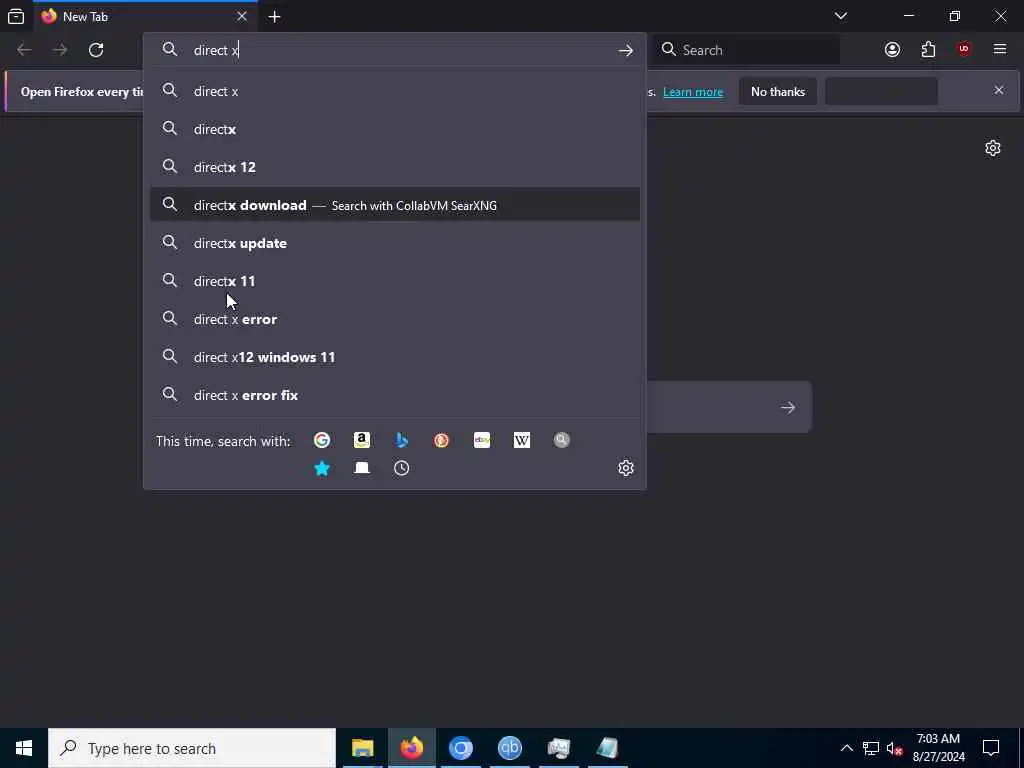Viewport: 1024px width, 768px height.
Task: Go back using the back arrow
Action: [x=24, y=50]
